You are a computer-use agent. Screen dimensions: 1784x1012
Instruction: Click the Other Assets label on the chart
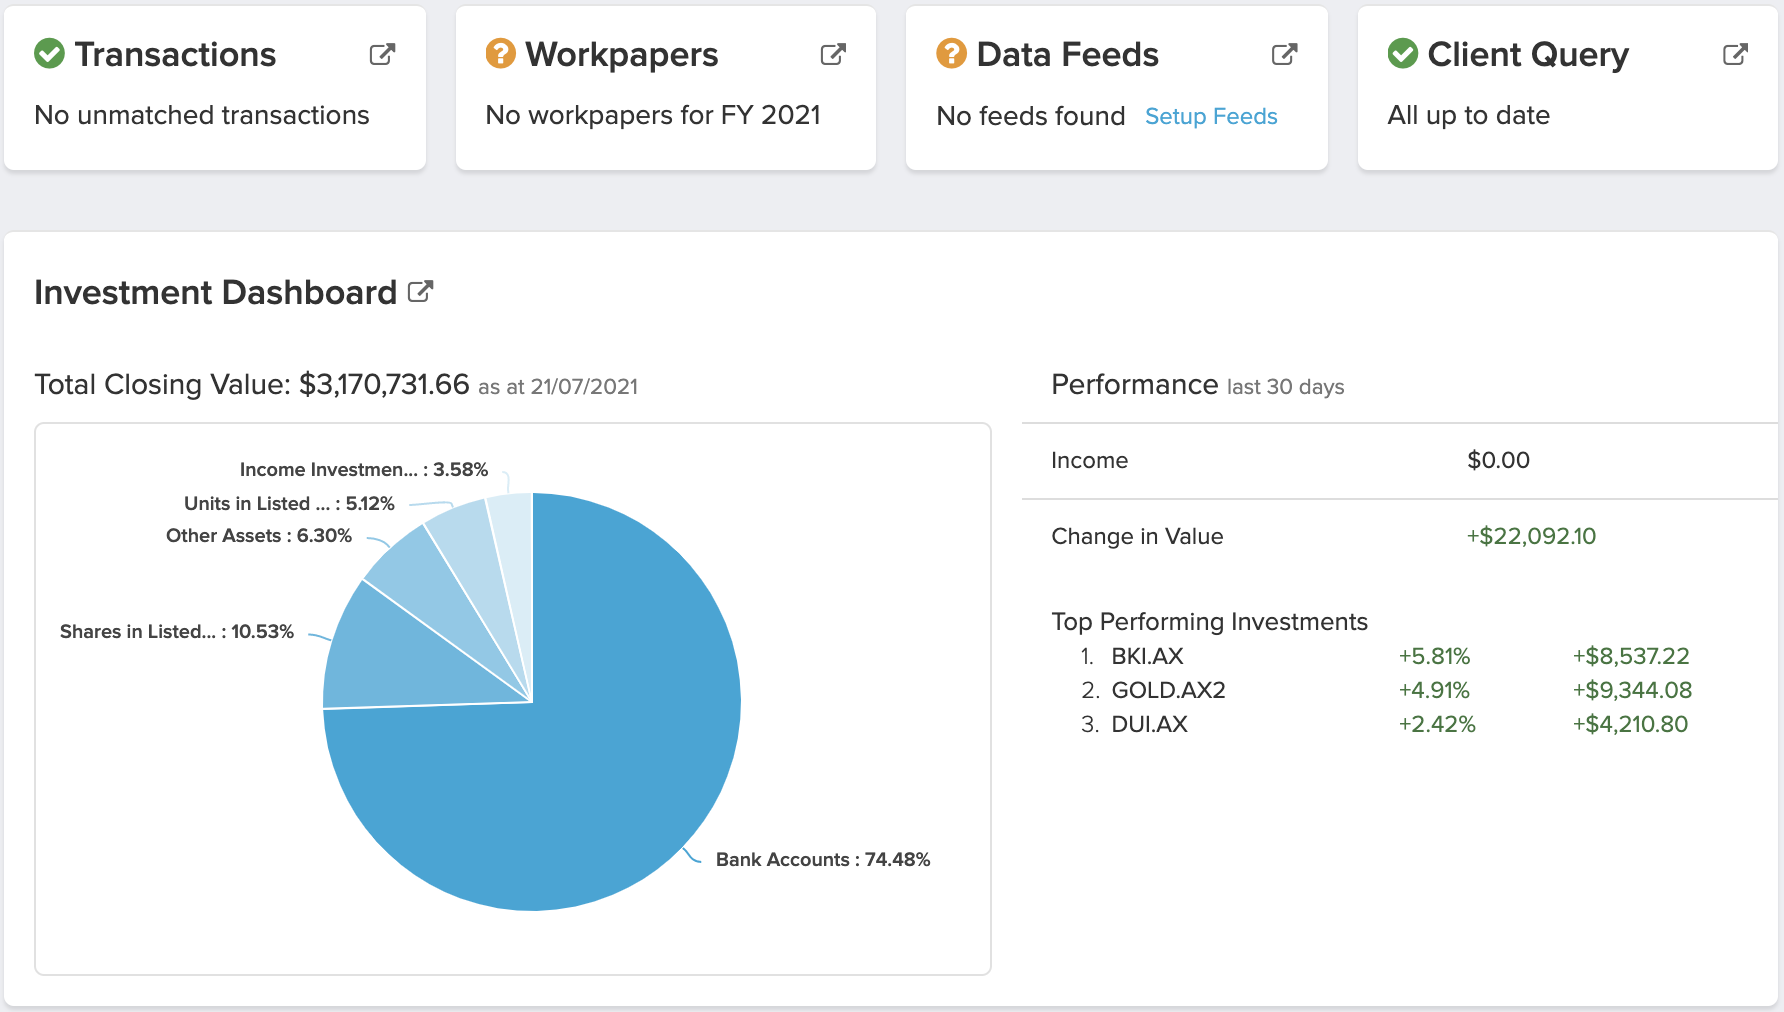click(x=258, y=535)
